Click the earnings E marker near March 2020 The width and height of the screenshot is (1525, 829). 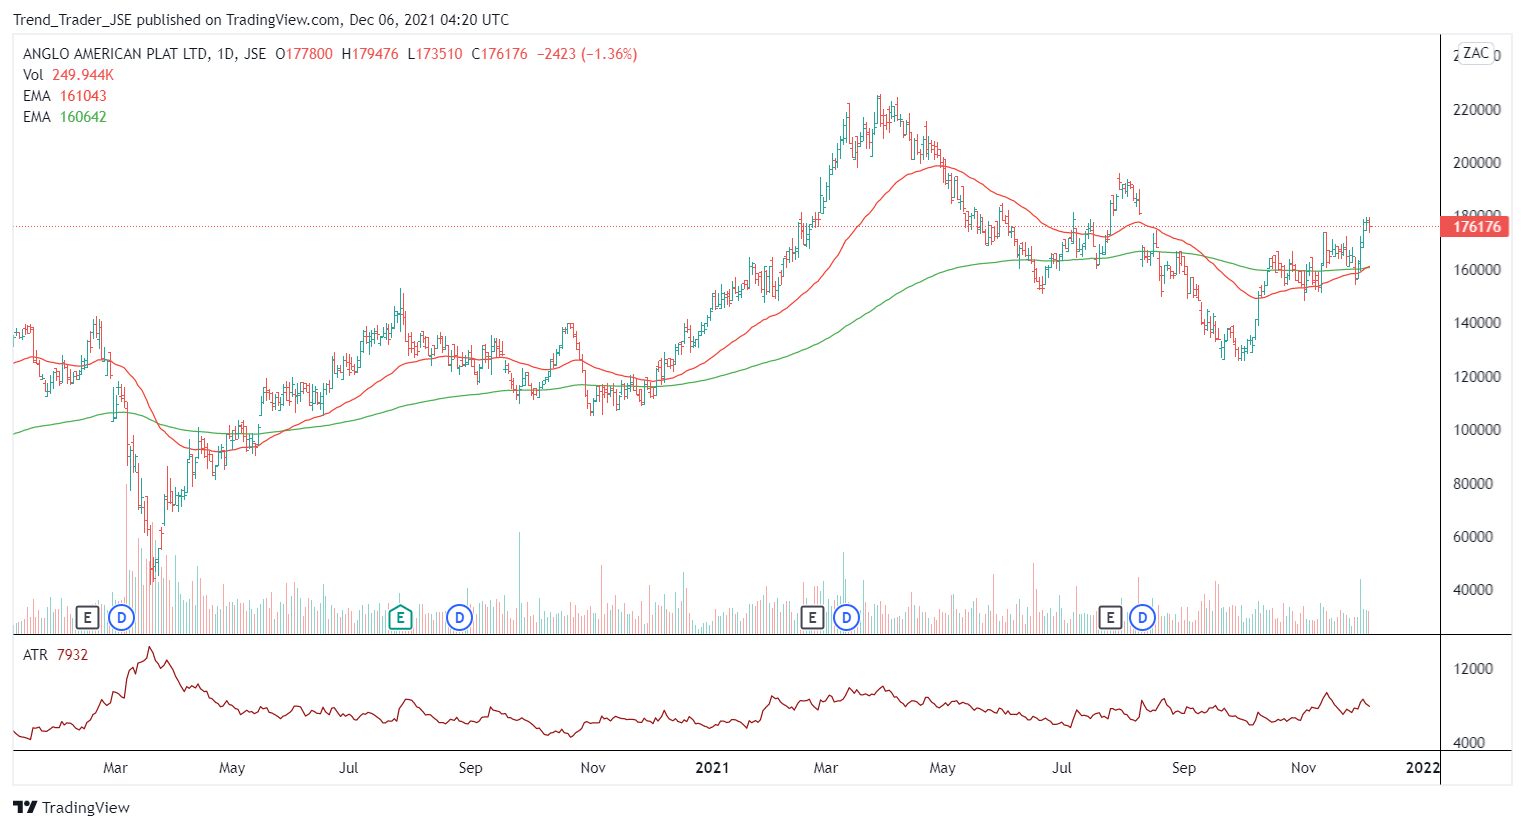87,617
